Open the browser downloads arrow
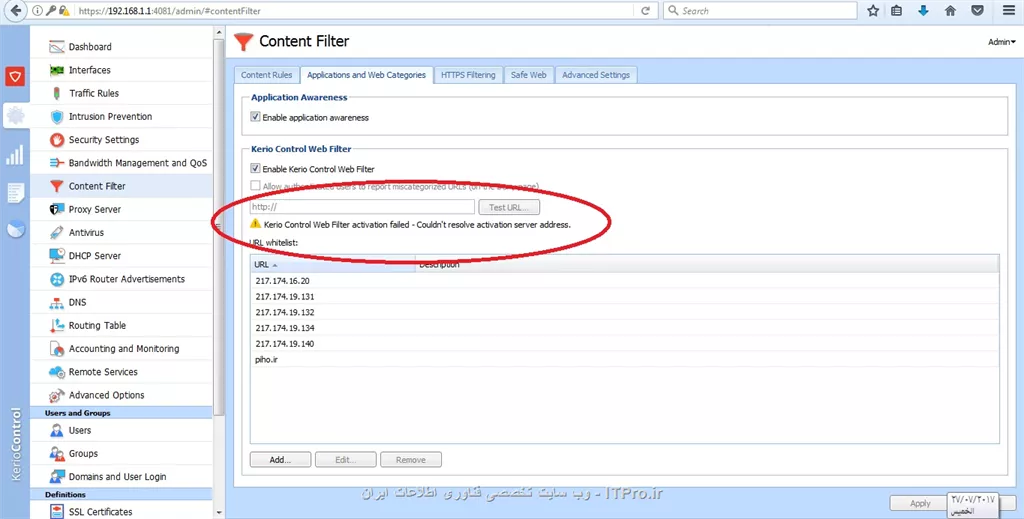 pos(923,10)
